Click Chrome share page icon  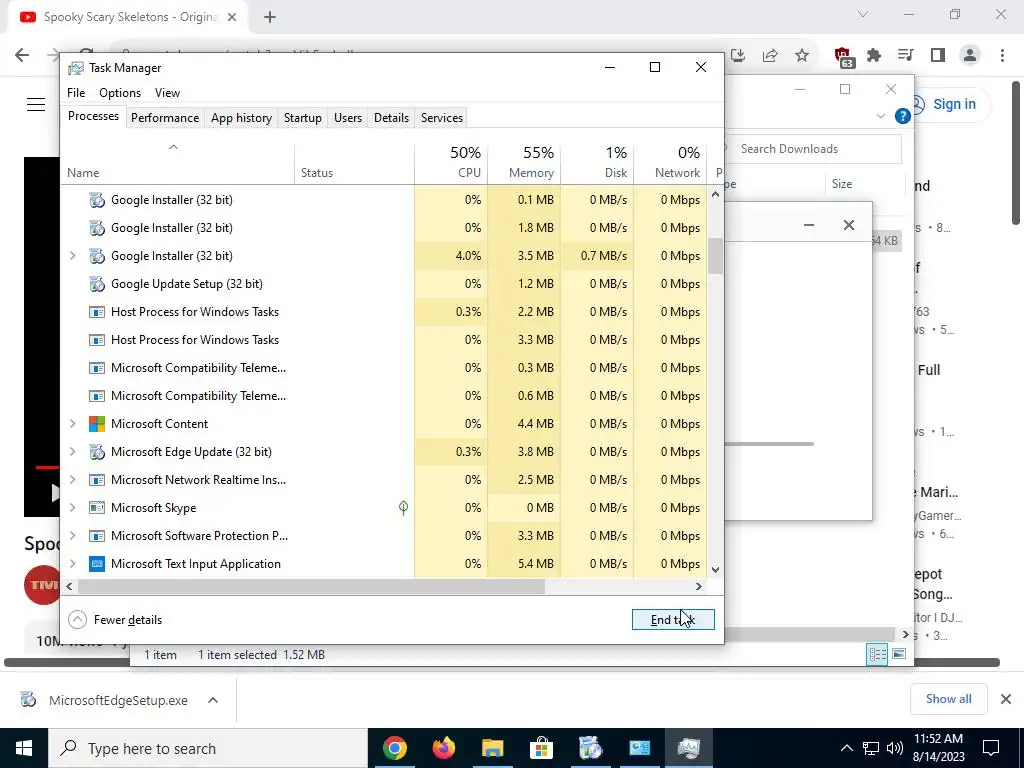[x=770, y=56]
